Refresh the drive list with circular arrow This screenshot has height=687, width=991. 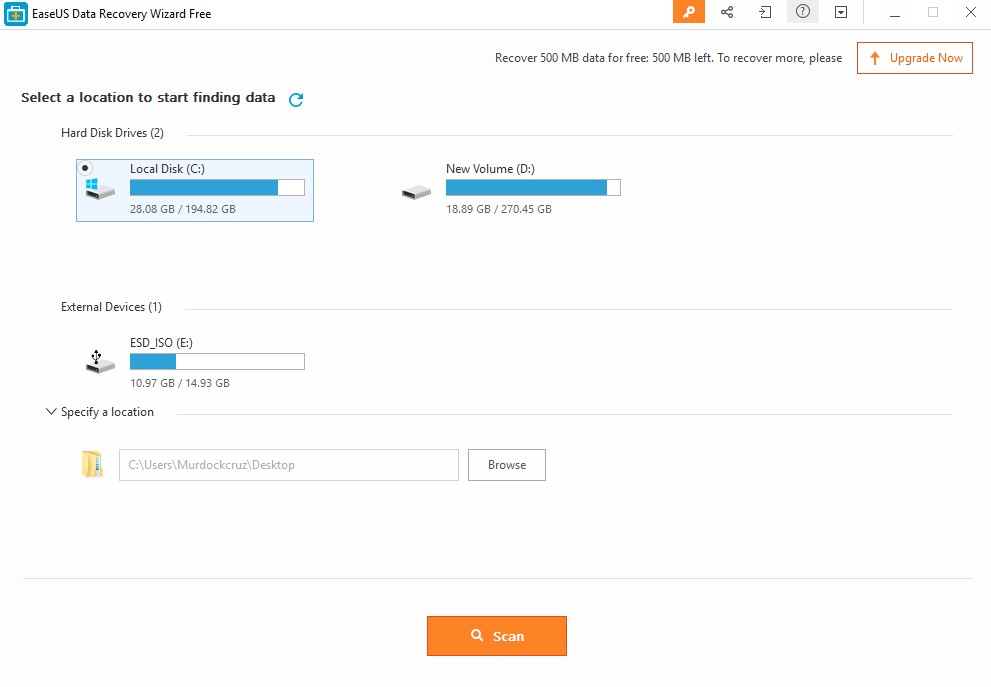(x=296, y=99)
